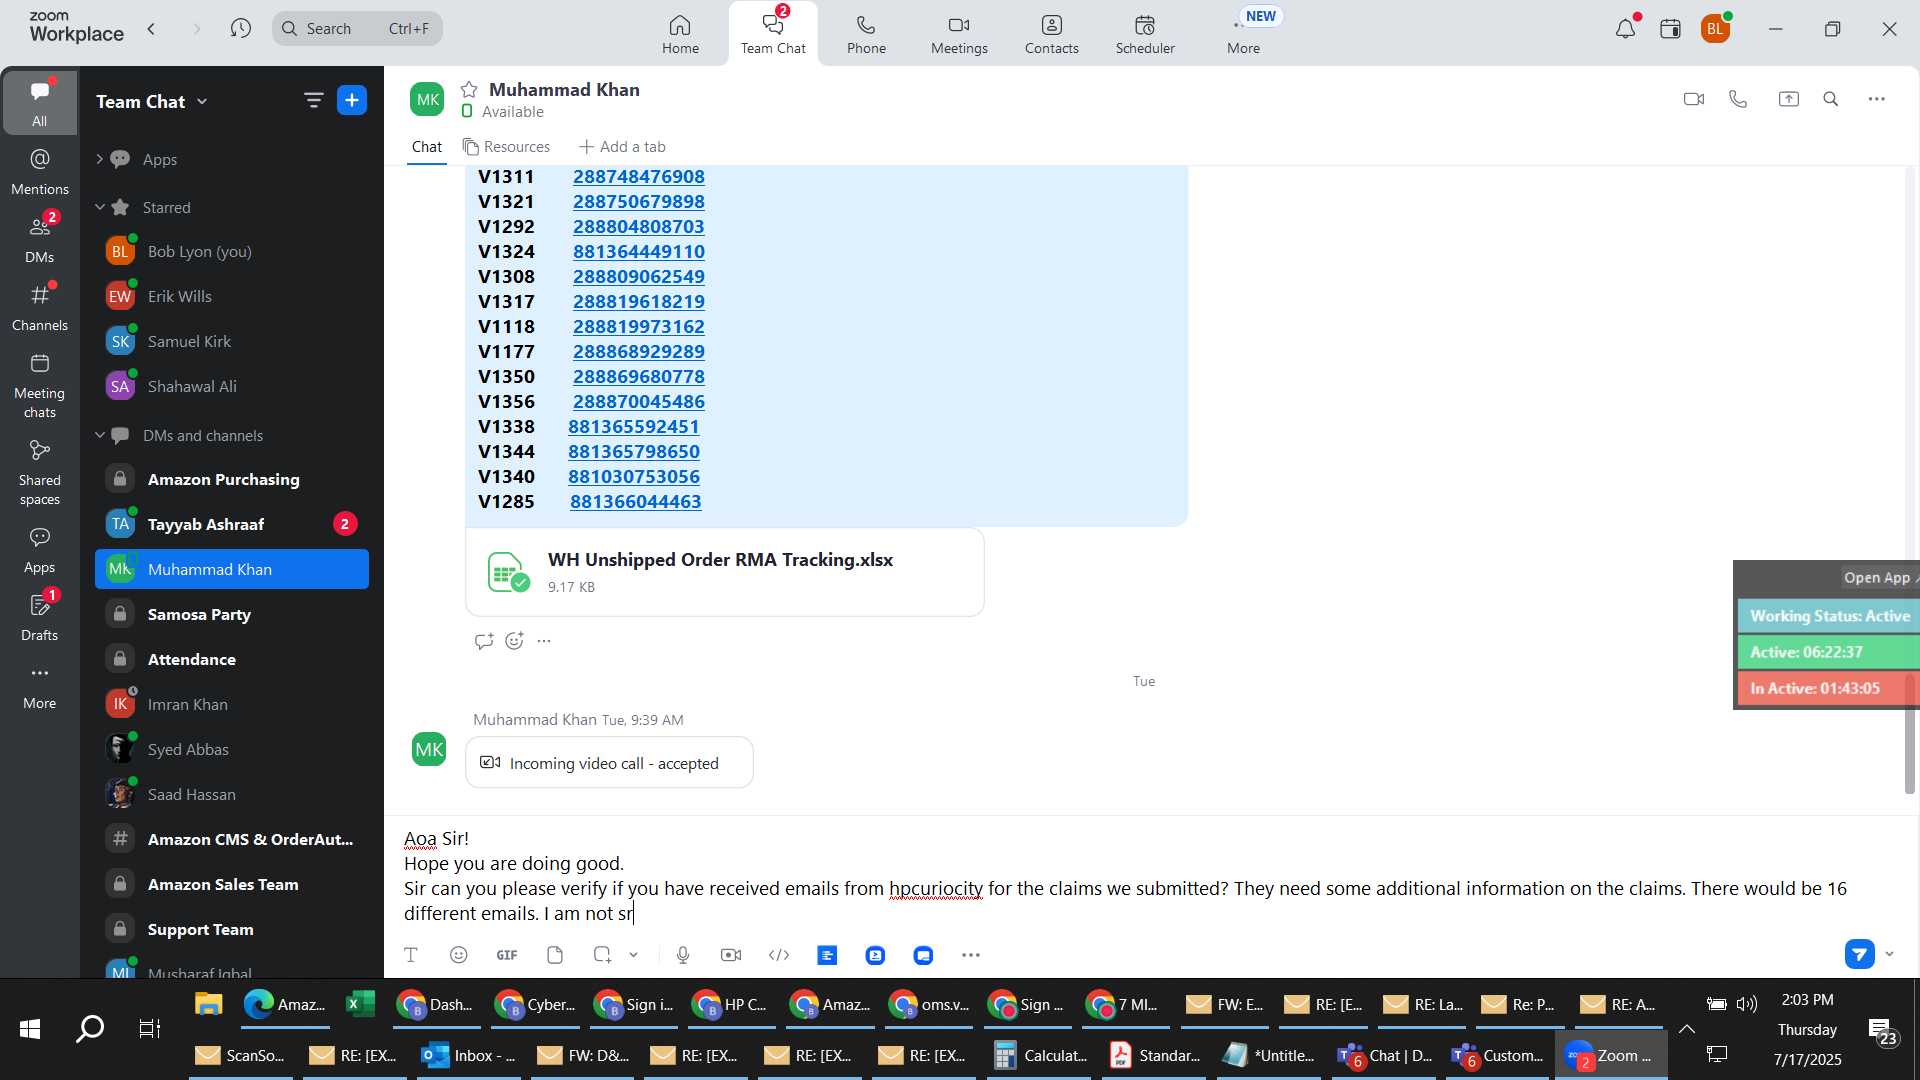Click the share screen icon in chat header
Screen dimensions: 1920x1080
[1788, 99]
